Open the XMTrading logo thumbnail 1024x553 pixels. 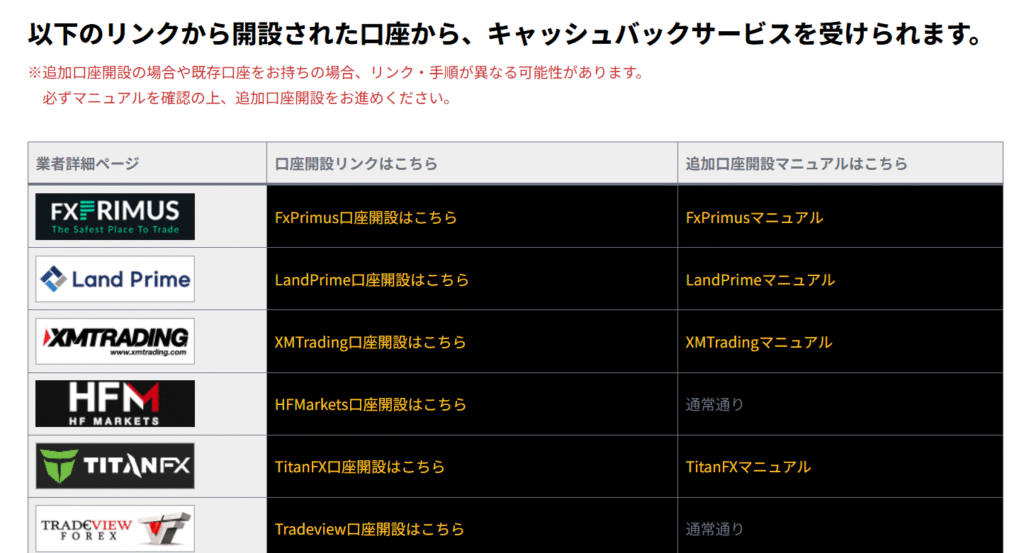(115, 341)
